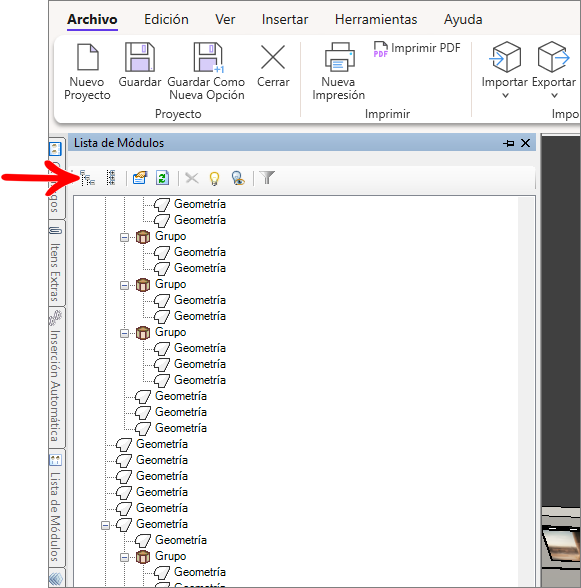Click the Lista de Módulos tab icon

coord(56,460)
